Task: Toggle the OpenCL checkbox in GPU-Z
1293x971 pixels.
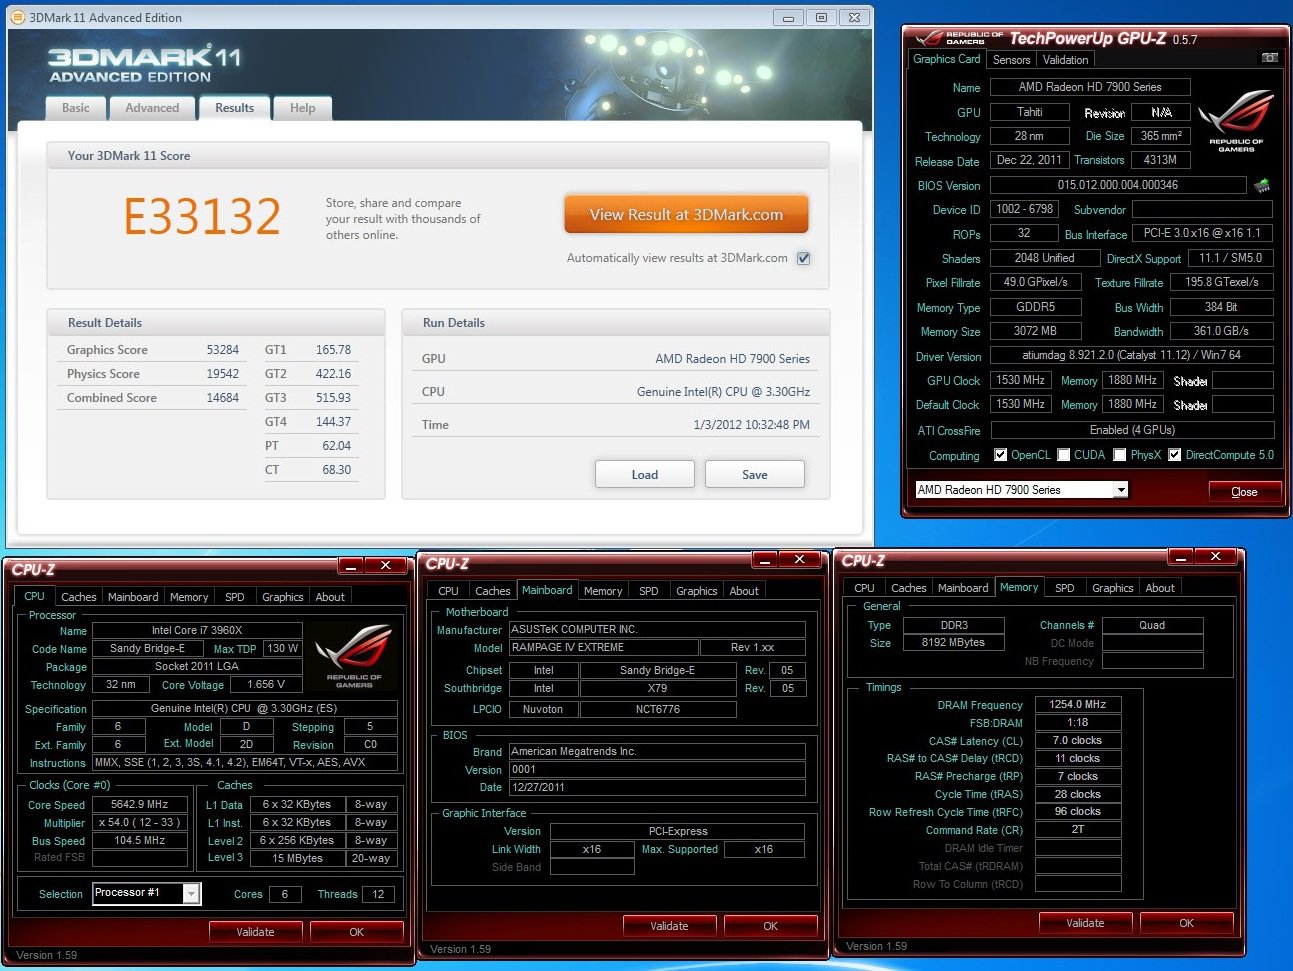Action: click(x=1000, y=455)
